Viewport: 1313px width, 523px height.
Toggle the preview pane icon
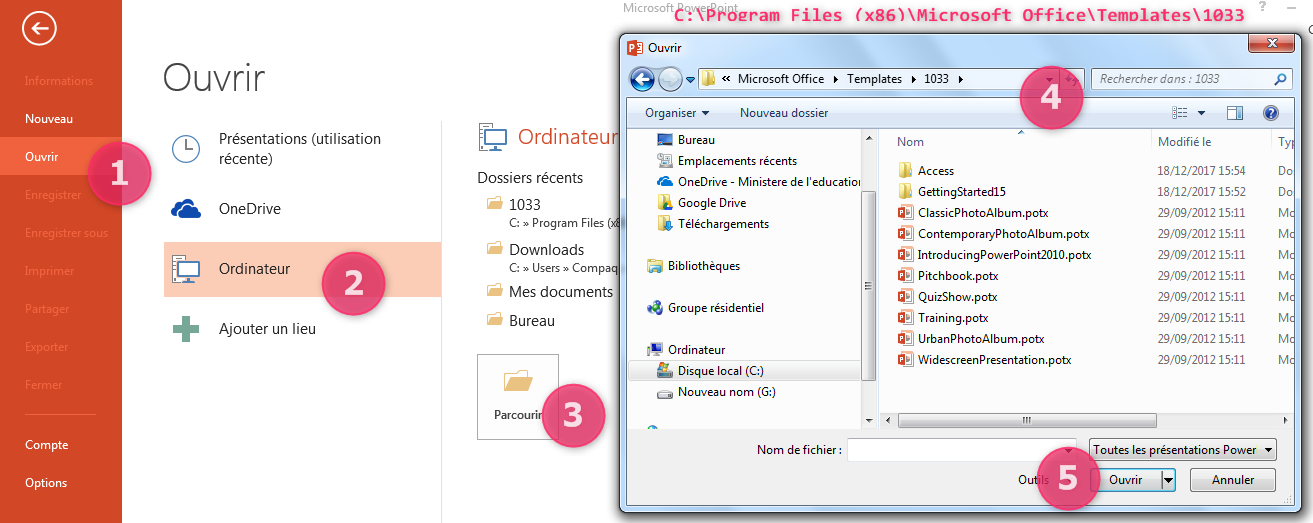pyautogui.click(x=1235, y=113)
